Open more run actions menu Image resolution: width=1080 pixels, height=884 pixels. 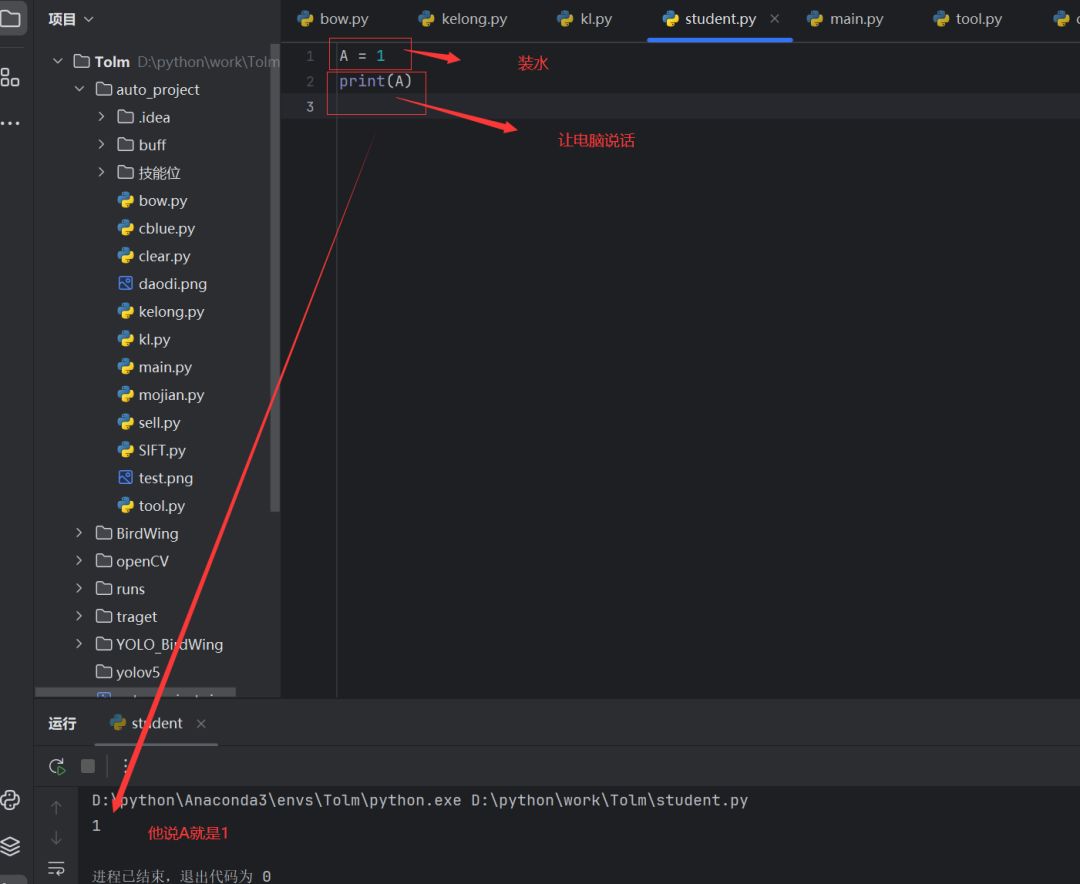point(125,766)
